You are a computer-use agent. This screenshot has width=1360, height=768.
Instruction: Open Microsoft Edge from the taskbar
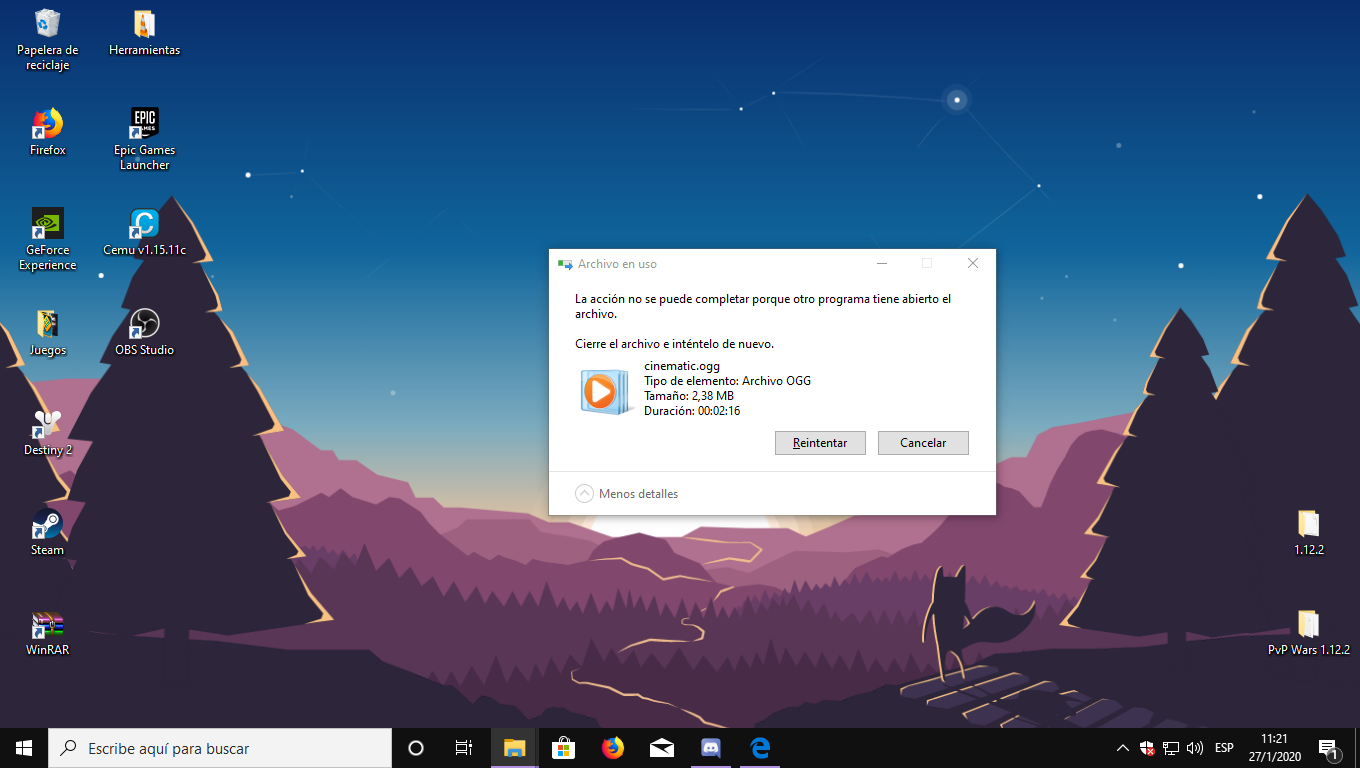(x=760, y=748)
